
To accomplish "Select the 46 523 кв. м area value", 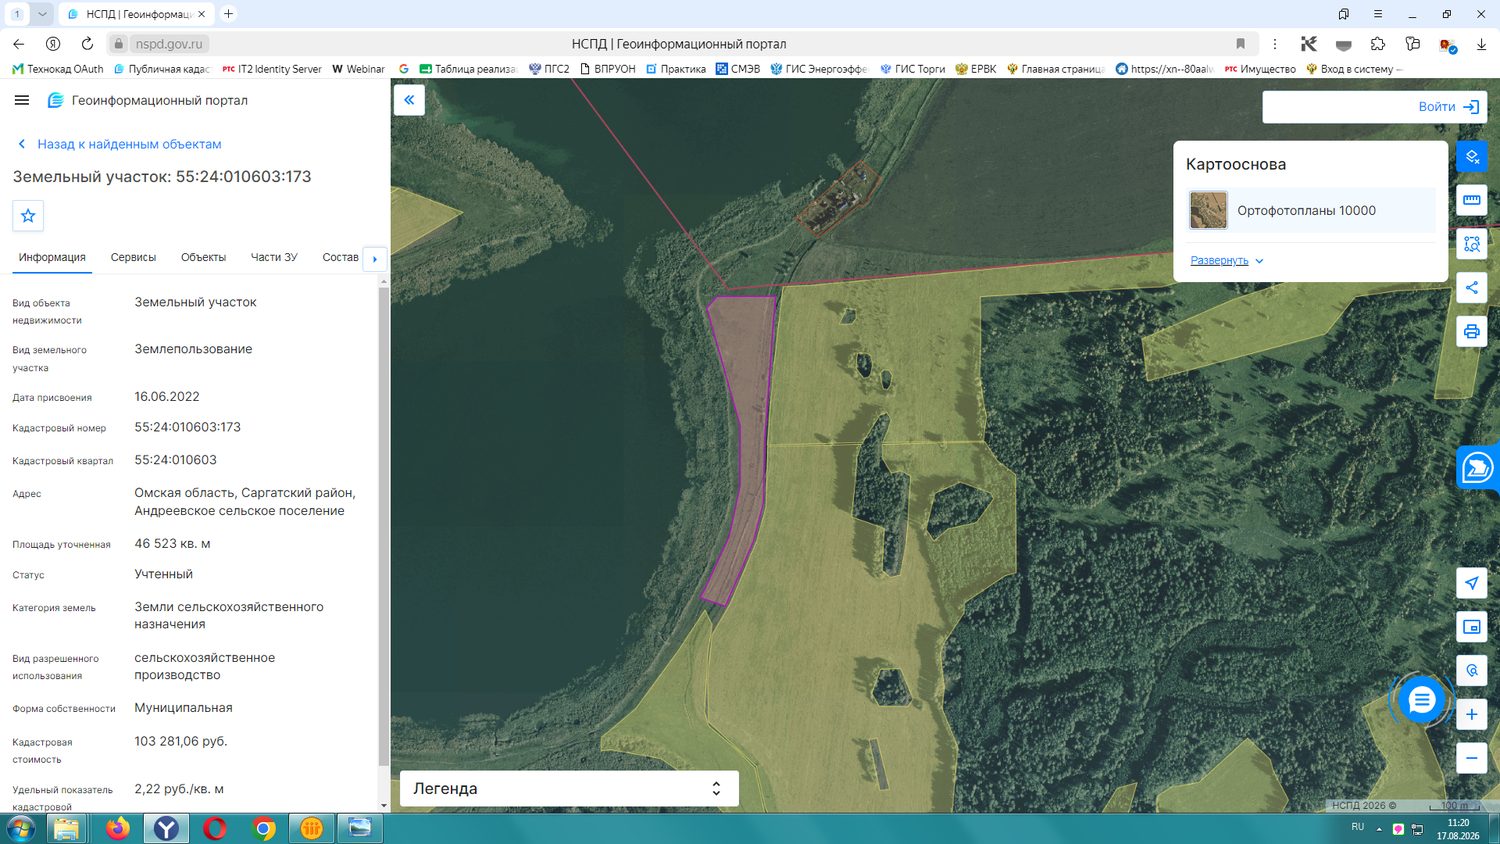I will click(172, 544).
